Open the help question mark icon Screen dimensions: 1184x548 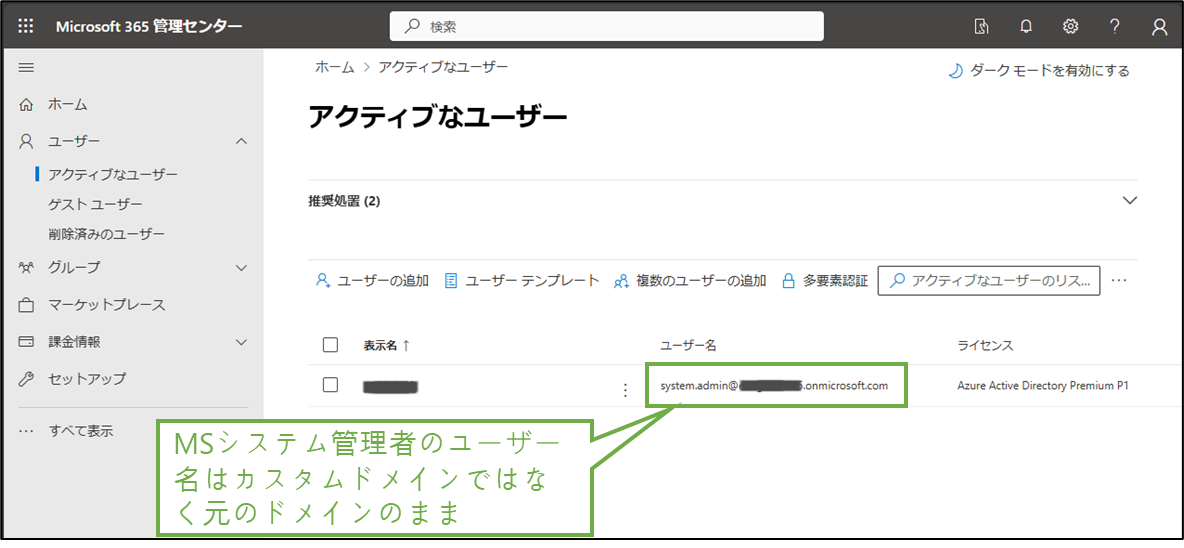(x=1115, y=27)
